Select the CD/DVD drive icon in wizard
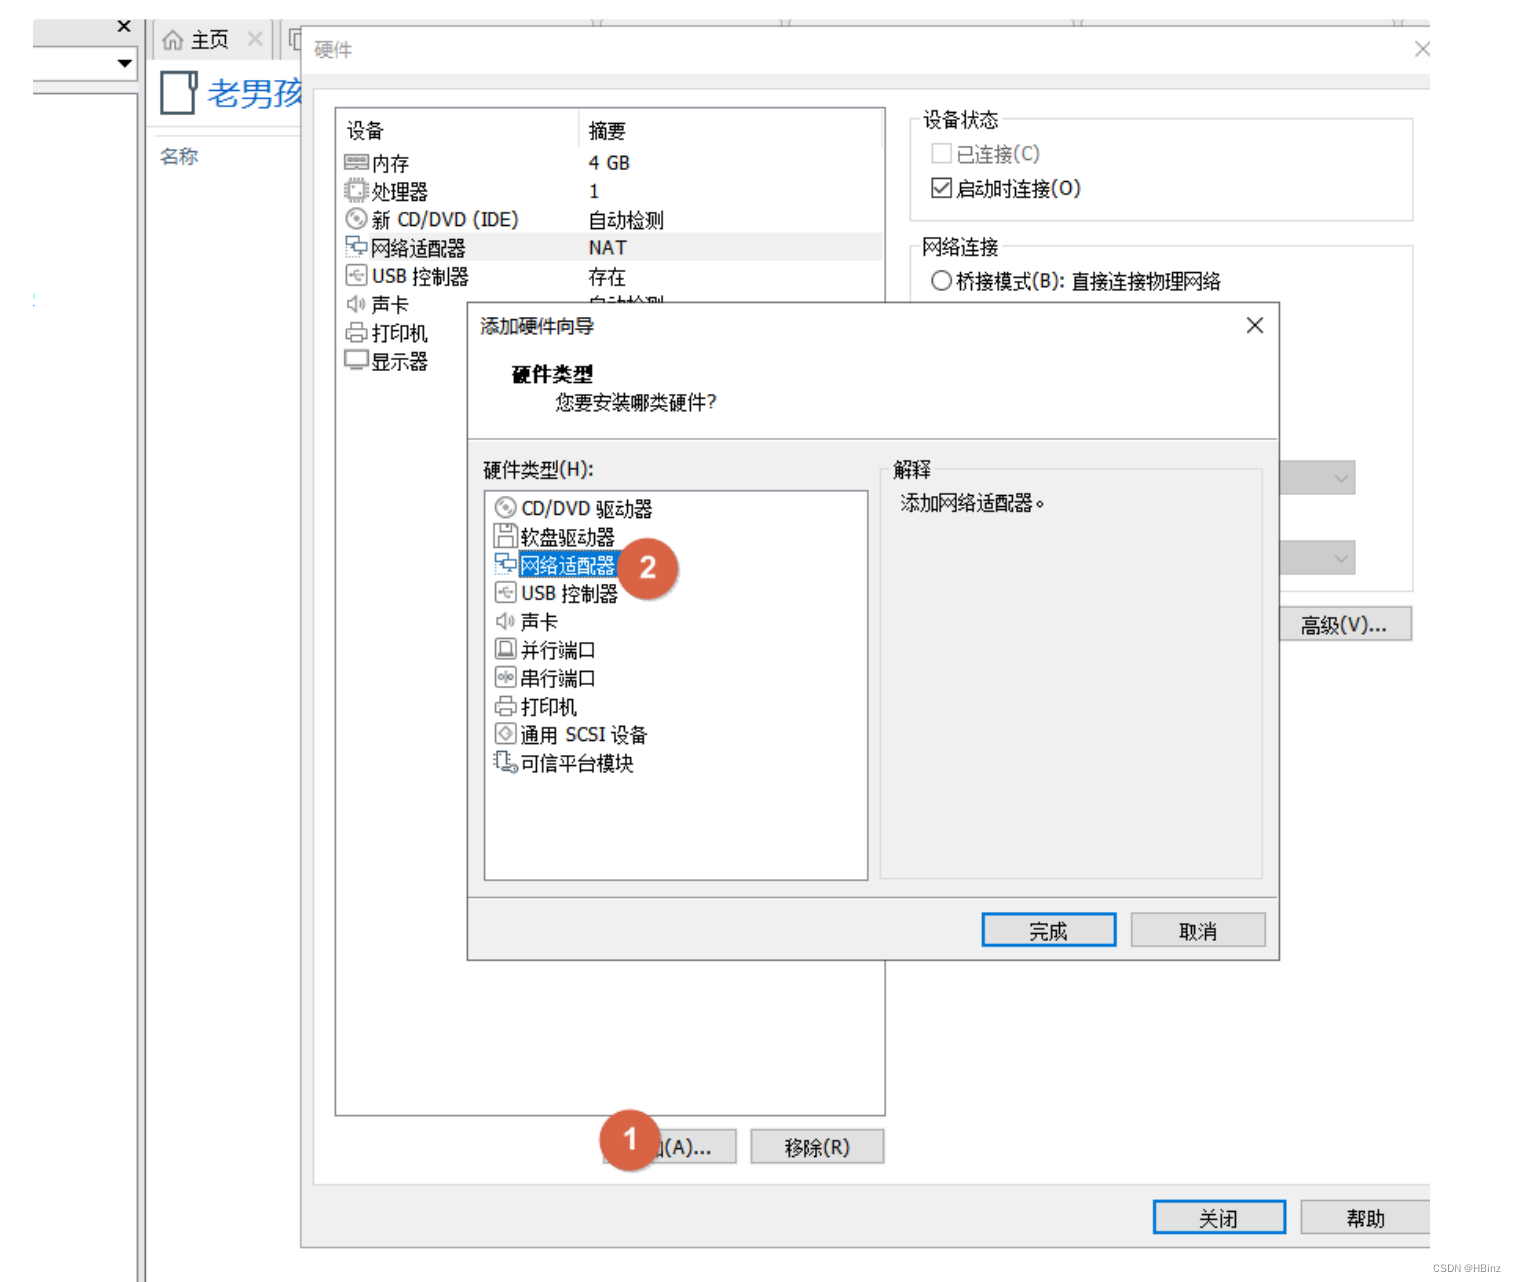 [506, 508]
